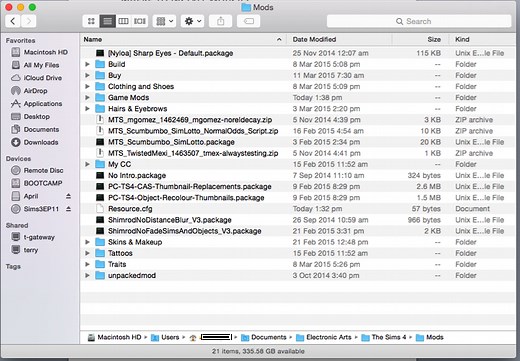
Task: Switch to column view
Action: coord(123,21)
